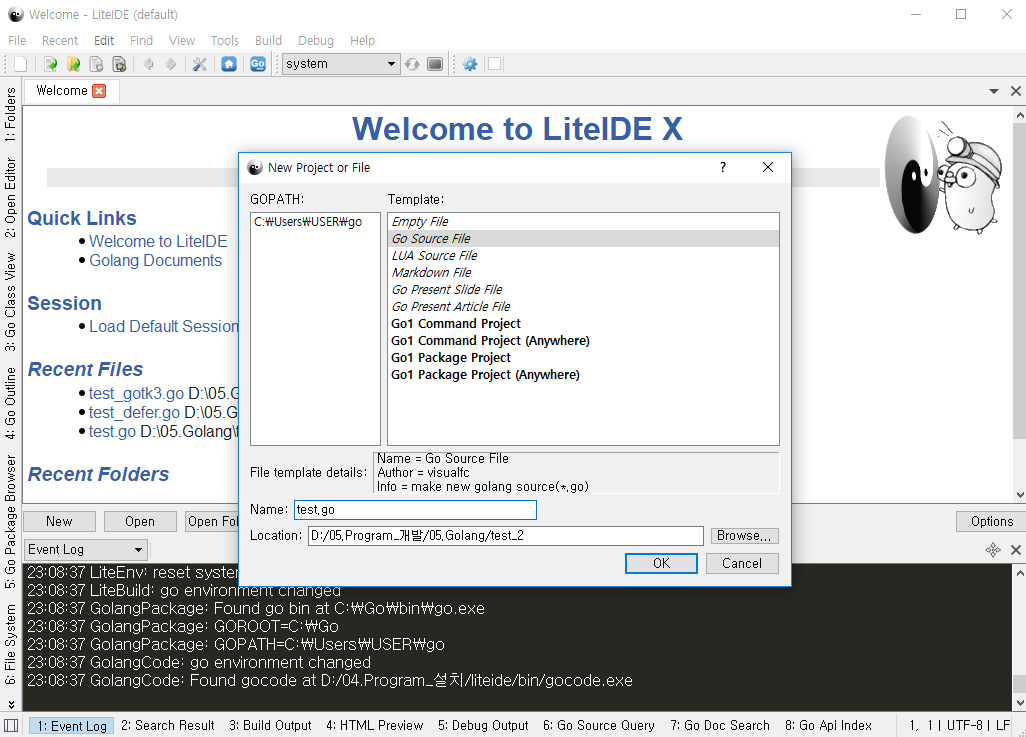Switch to 2: Search Result tab
The image size is (1026, 737).
(x=168, y=725)
